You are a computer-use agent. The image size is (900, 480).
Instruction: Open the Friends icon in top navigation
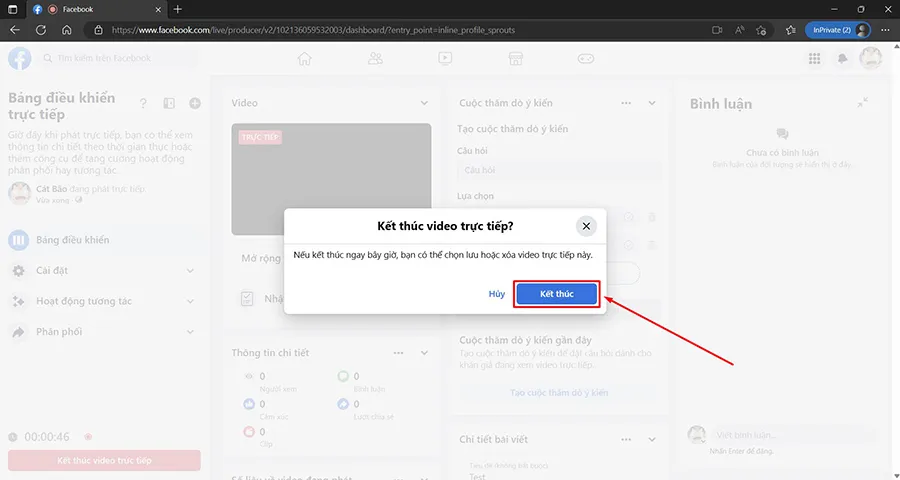pyautogui.click(x=375, y=58)
